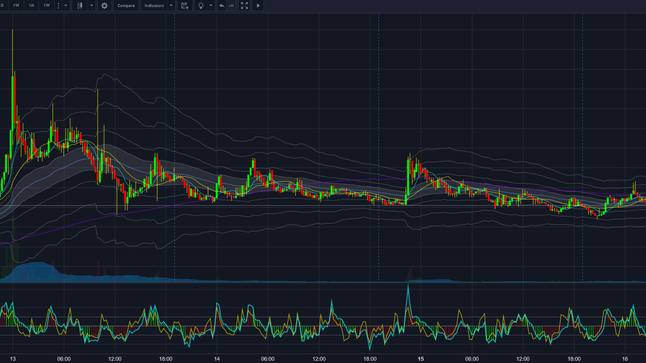The image size is (646, 363).
Task: Select the first 1W interval button
Action: coord(16,6)
